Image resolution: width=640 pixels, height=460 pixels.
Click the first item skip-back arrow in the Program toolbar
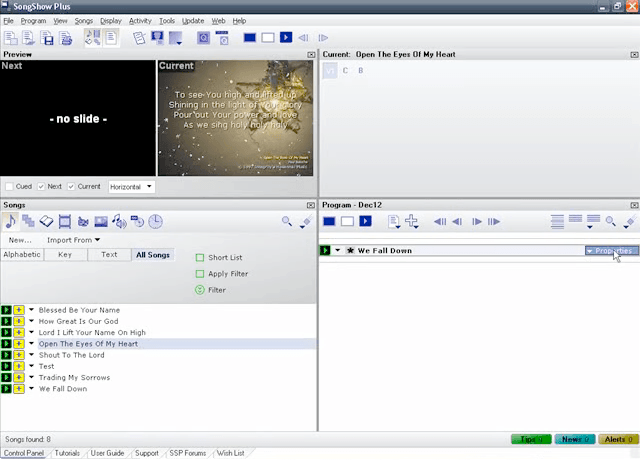[x=439, y=222]
